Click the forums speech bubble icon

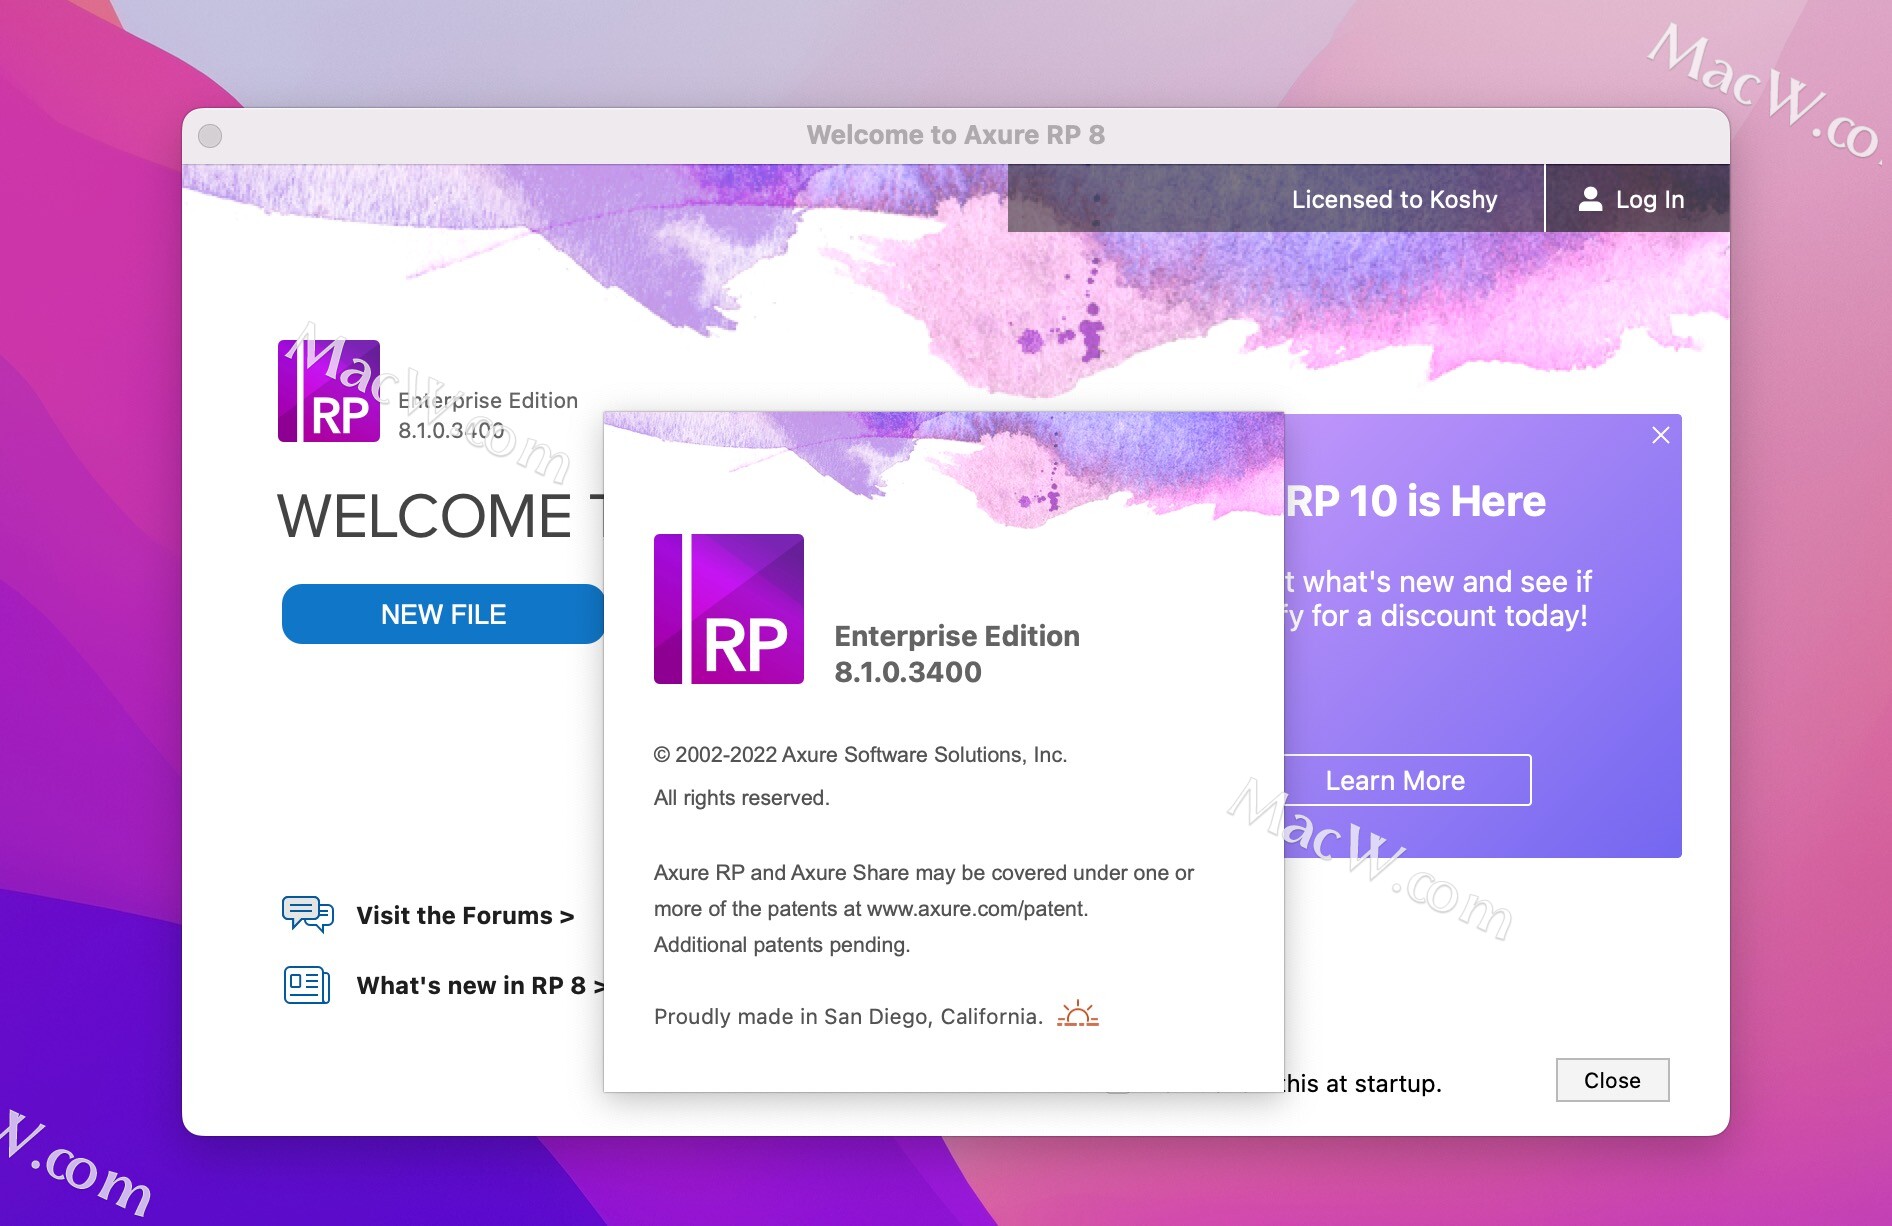point(308,914)
